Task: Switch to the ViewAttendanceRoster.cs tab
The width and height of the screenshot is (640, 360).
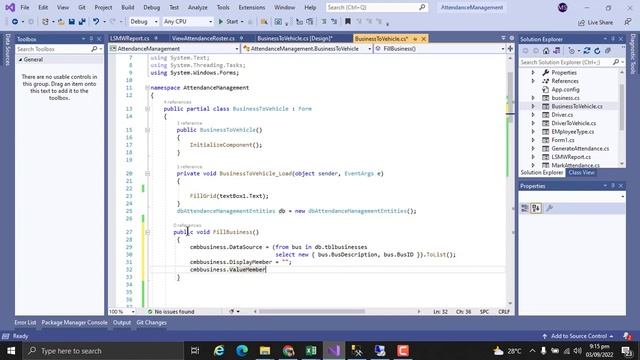Action: point(203,38)
